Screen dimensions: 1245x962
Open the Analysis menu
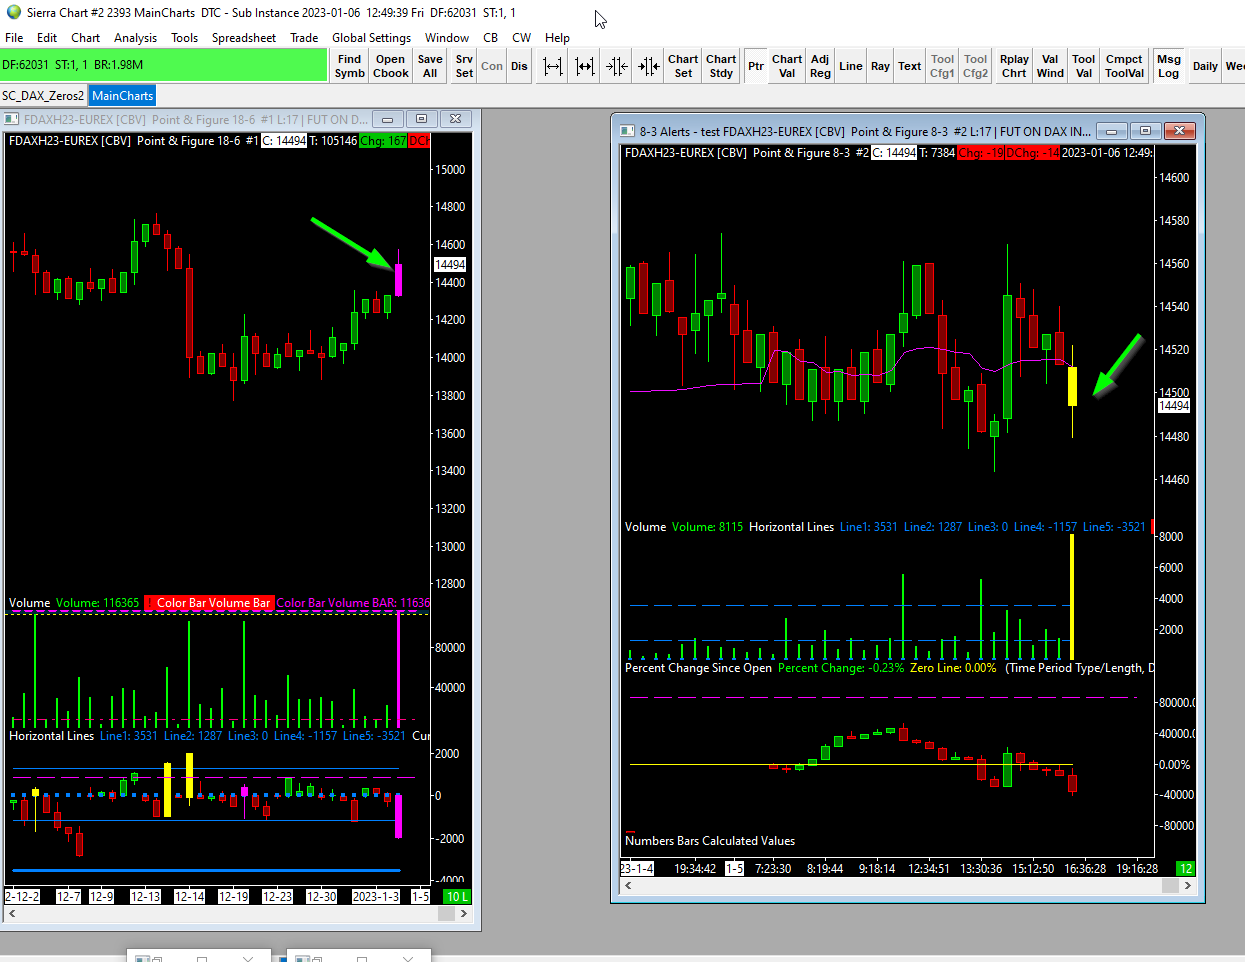pos(135,38)
